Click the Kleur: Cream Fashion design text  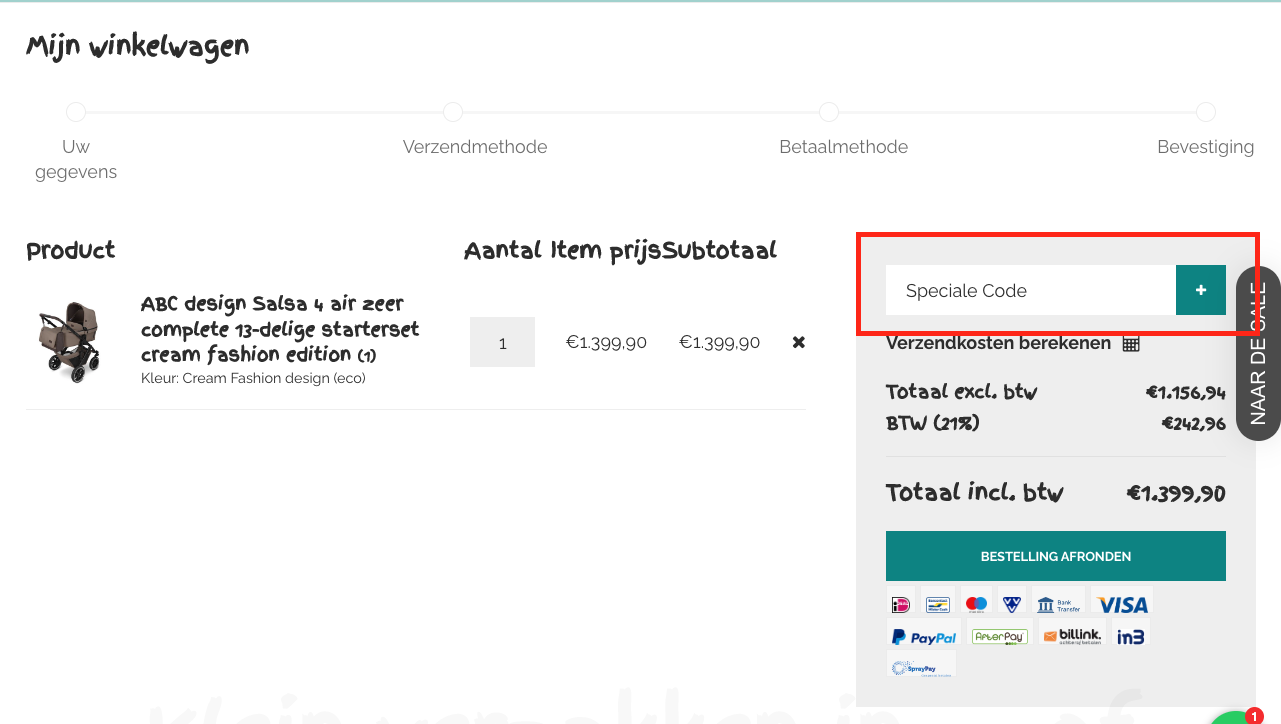pyautogui.click(x=254, y=378)
